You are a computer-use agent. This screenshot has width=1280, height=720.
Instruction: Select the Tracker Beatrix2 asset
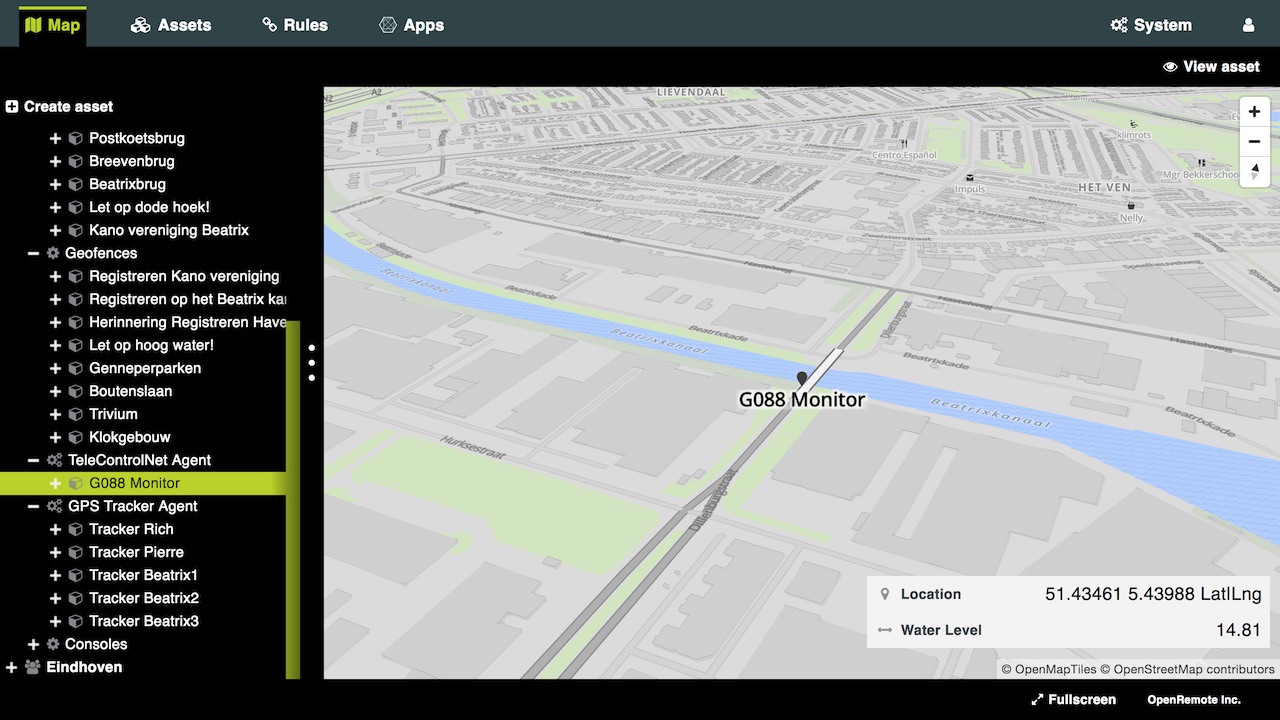pos(144,598)
